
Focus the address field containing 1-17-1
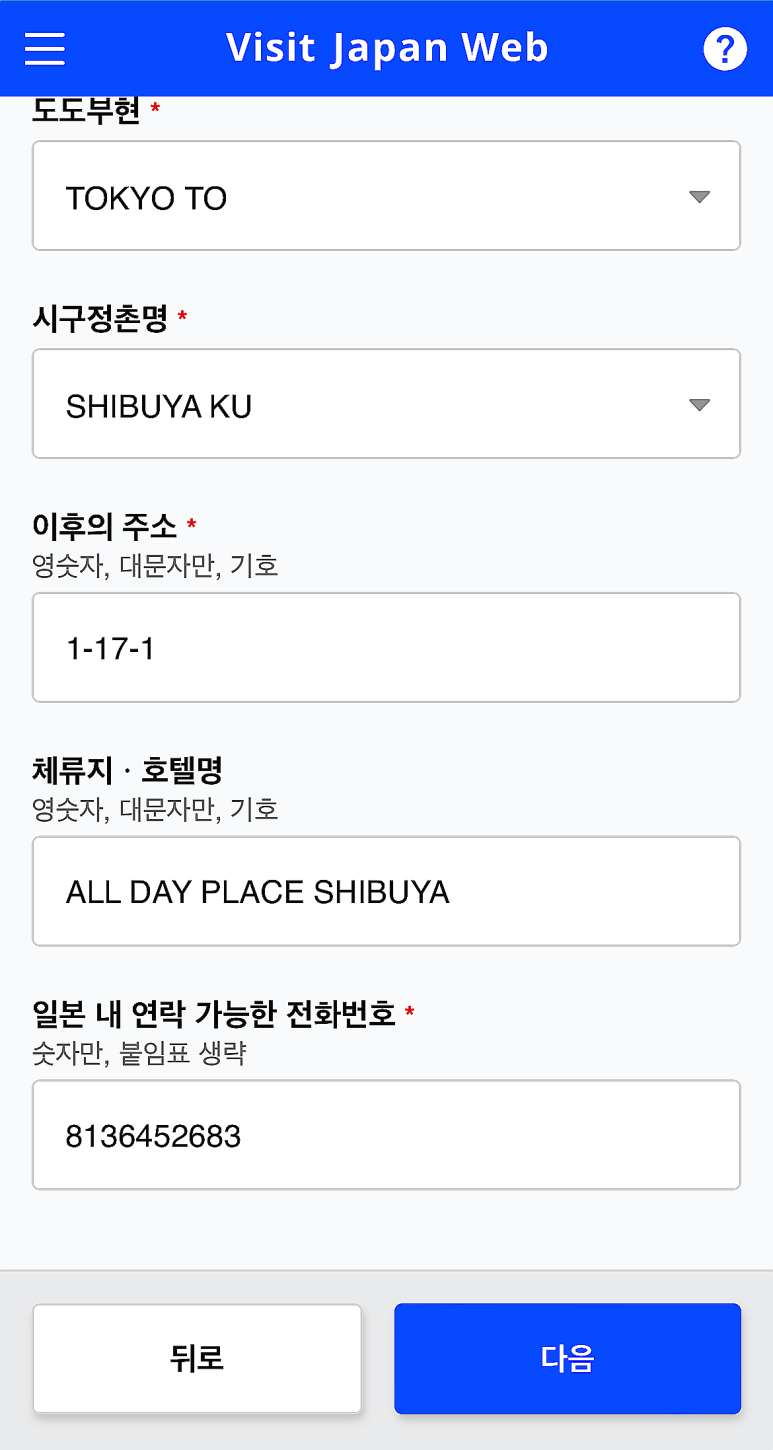pyautogui.click(x=386, y=647)
